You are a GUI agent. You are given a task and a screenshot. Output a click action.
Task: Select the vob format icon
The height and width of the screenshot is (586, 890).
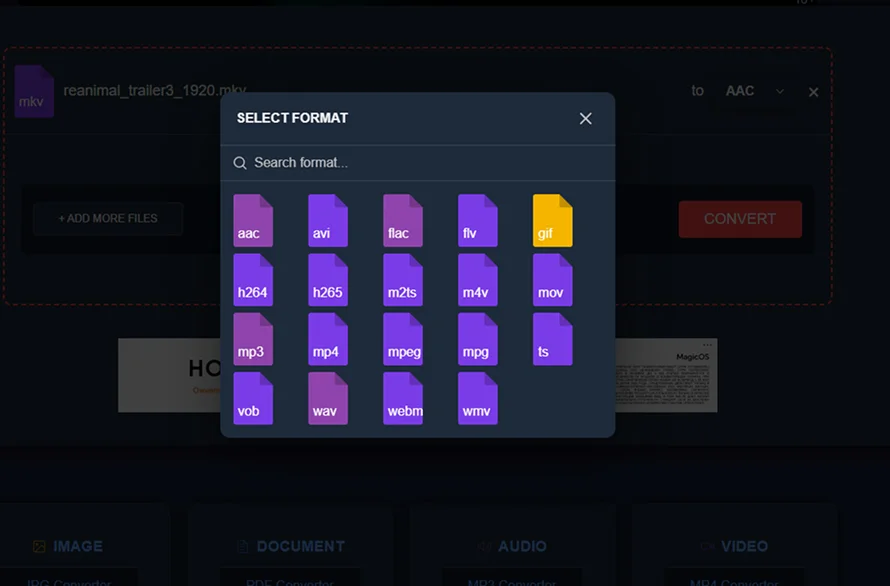click(x=253, y=398)
